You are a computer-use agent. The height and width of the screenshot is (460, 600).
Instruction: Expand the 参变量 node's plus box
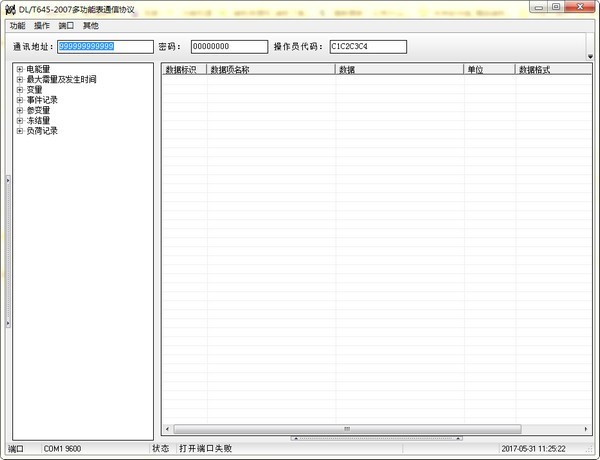click(20, 110)
